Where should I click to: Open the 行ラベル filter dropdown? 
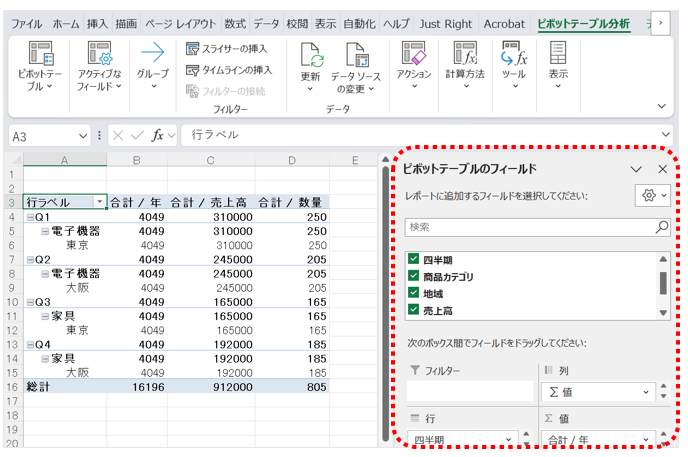(100, 202)
